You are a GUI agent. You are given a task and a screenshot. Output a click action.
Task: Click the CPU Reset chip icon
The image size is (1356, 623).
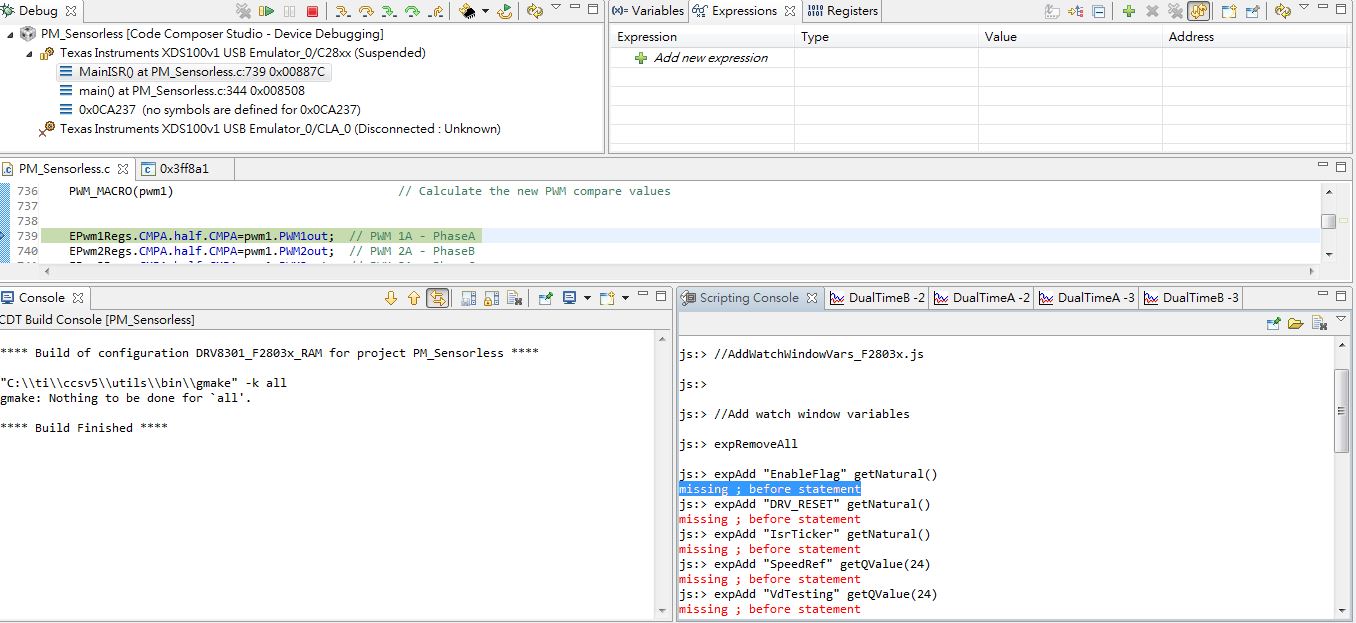[x=467, y=11]
